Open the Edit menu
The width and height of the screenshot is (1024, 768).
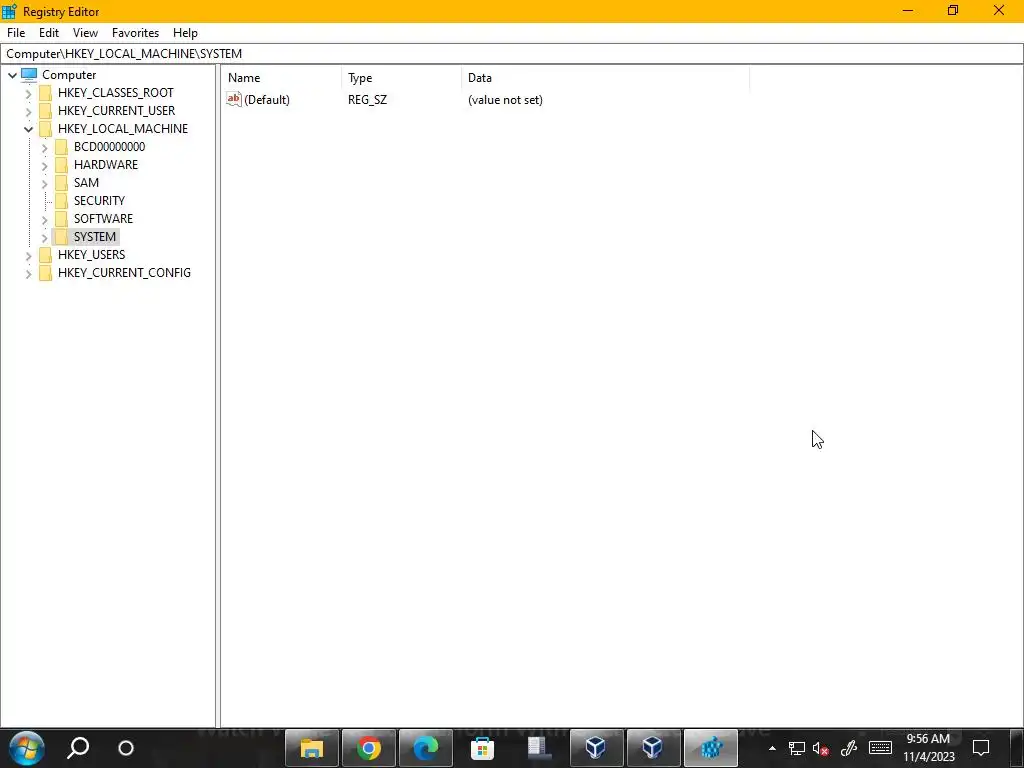click(x=49, y=33)
